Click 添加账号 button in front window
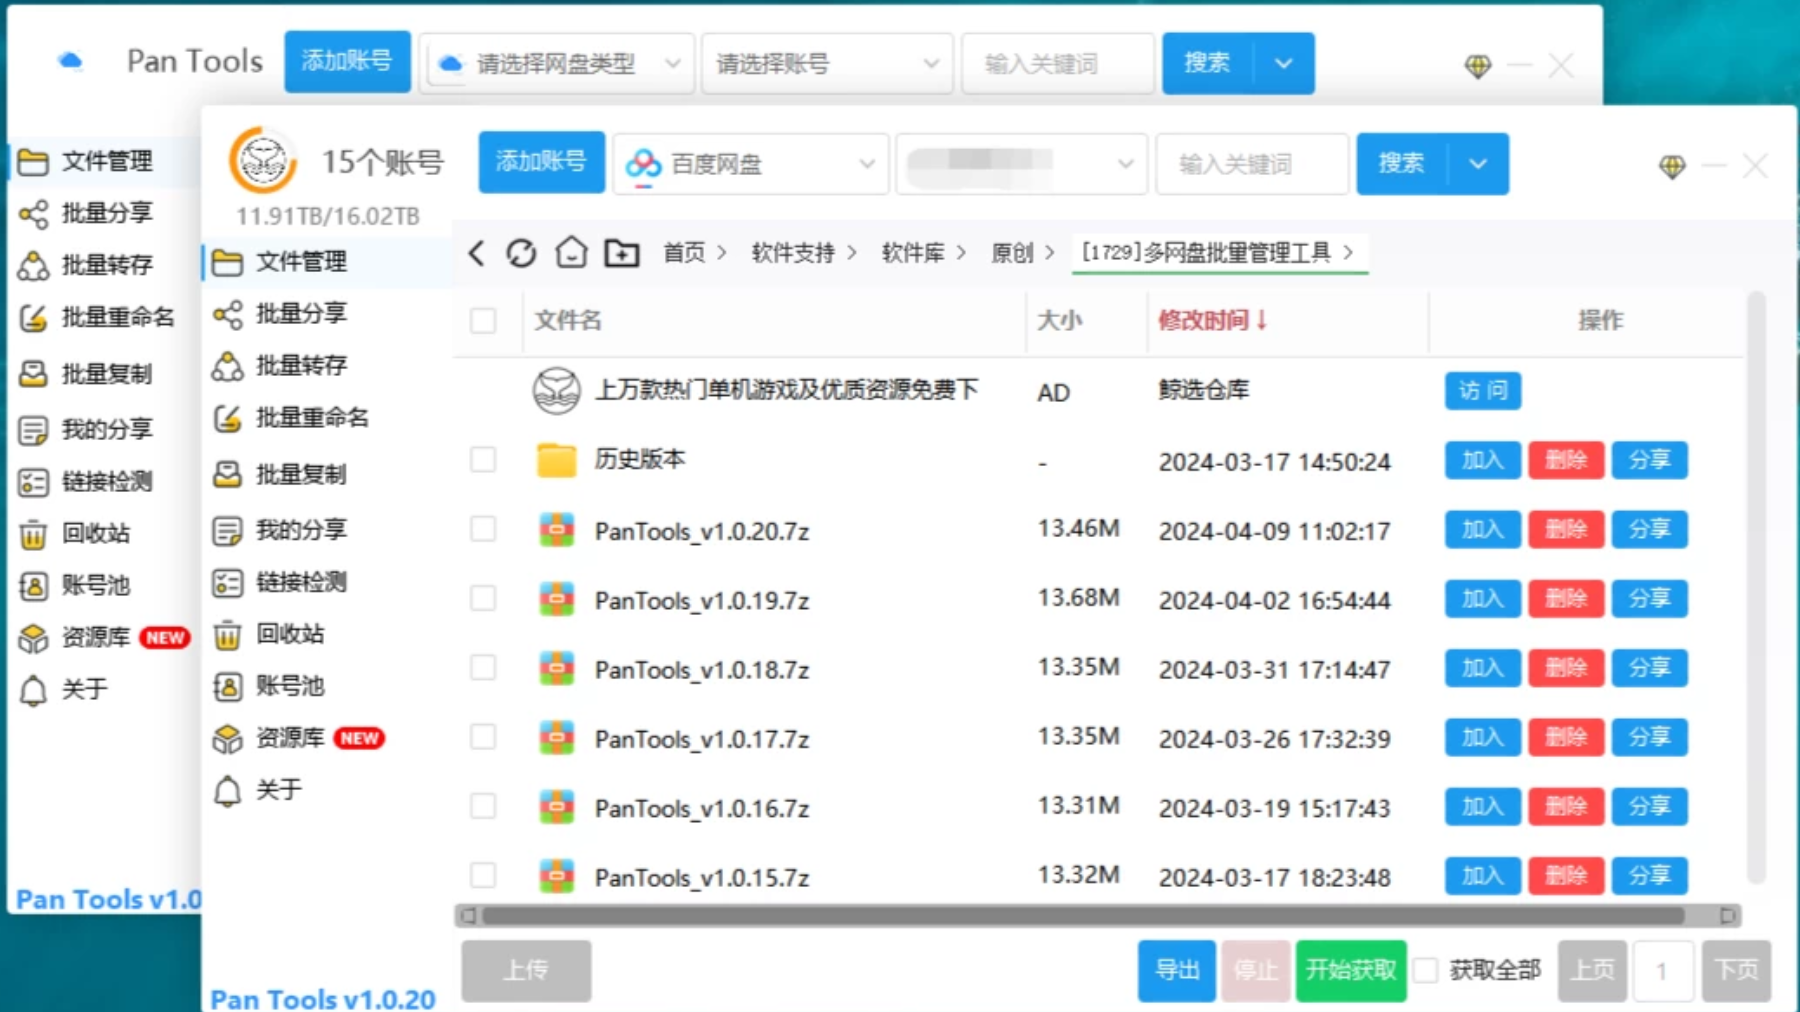The height and width of the screenshot is (1012, 1800). [x=541, y=162]
